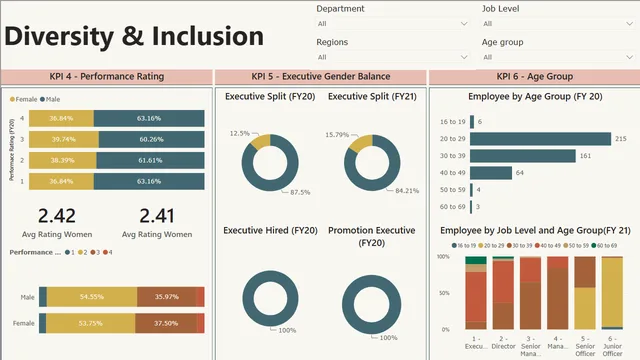Click the Age group dropdown chevron arrow

(x=629, y=57)
